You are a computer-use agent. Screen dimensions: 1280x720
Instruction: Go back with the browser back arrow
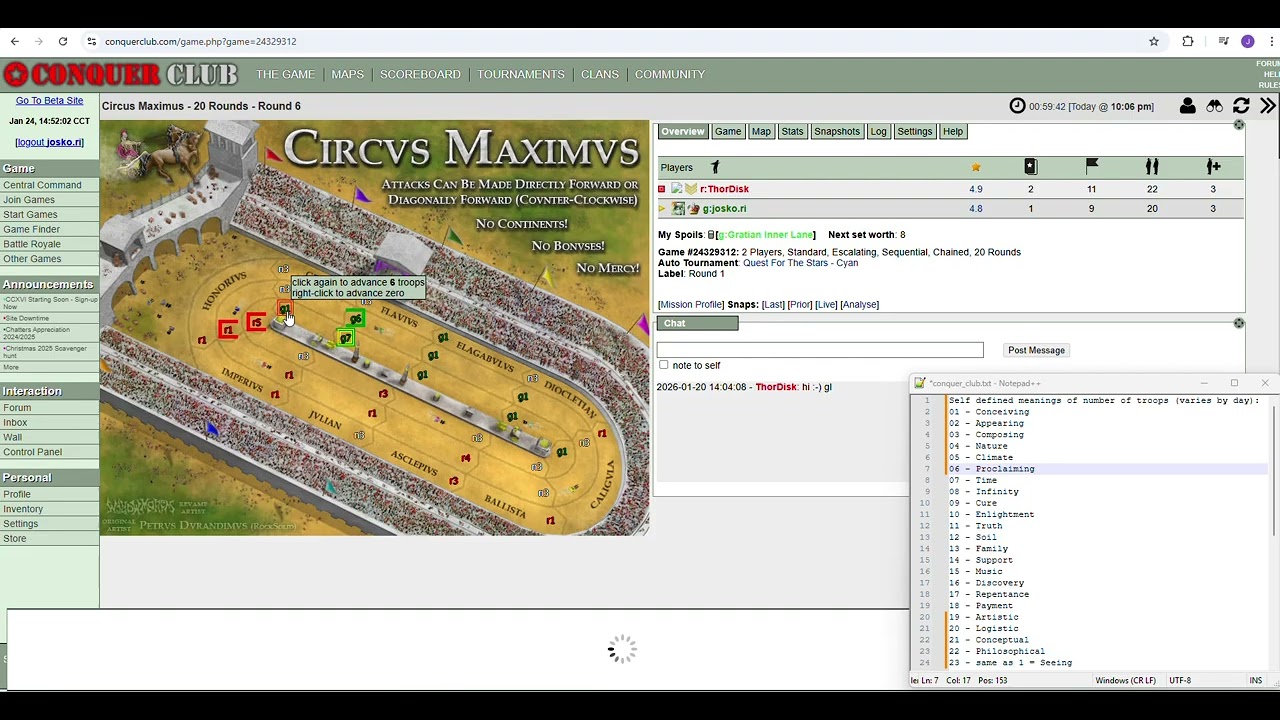coord(15,41)
